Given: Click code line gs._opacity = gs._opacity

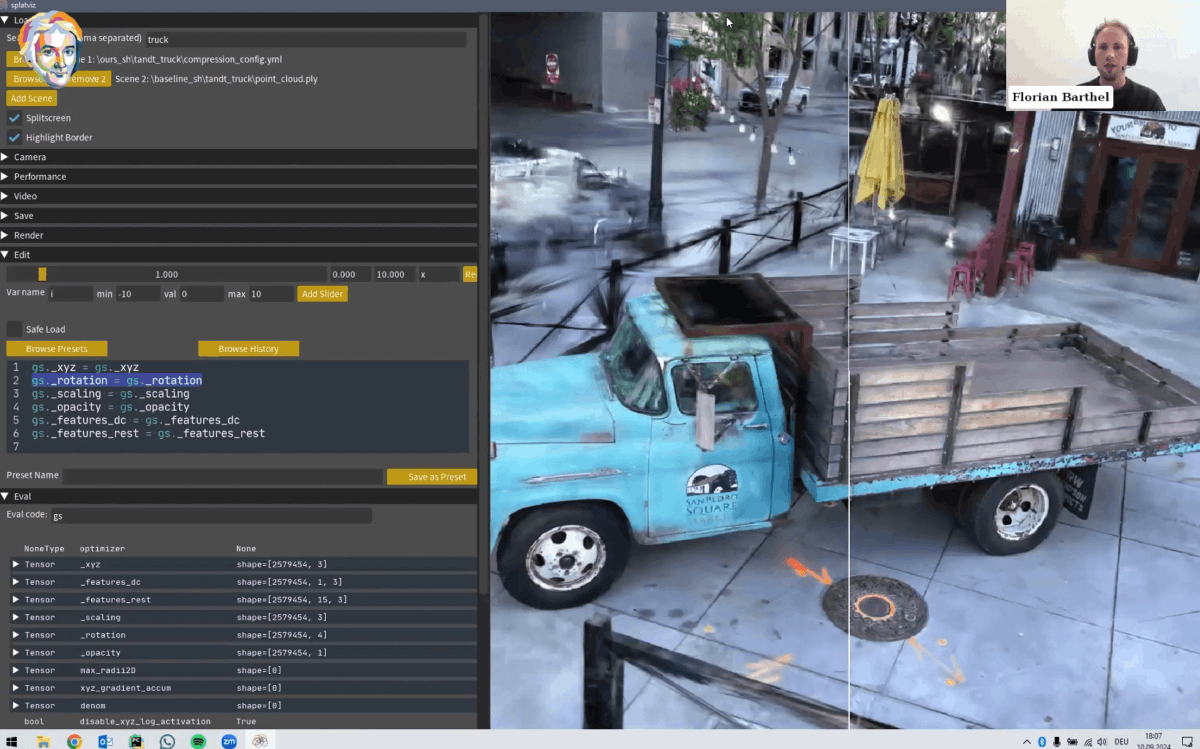Looking at the screenshot, I should 110,407.
